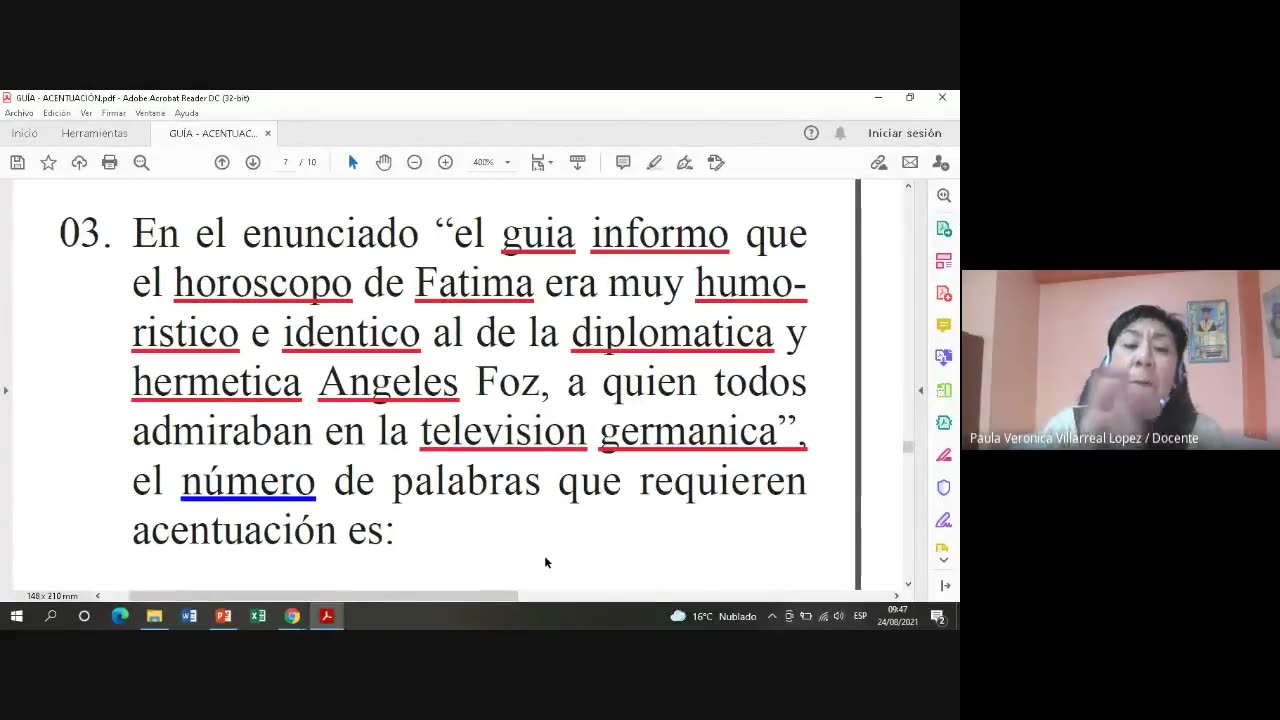Image resolution: width=1280 pixels, height=720 pixels.
Task: Click the Save file icon
Action: 17,162
